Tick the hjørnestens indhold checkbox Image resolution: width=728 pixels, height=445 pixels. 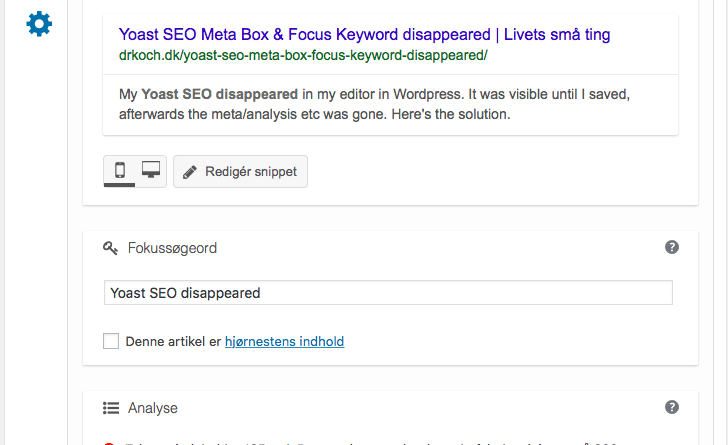(111, 341)
